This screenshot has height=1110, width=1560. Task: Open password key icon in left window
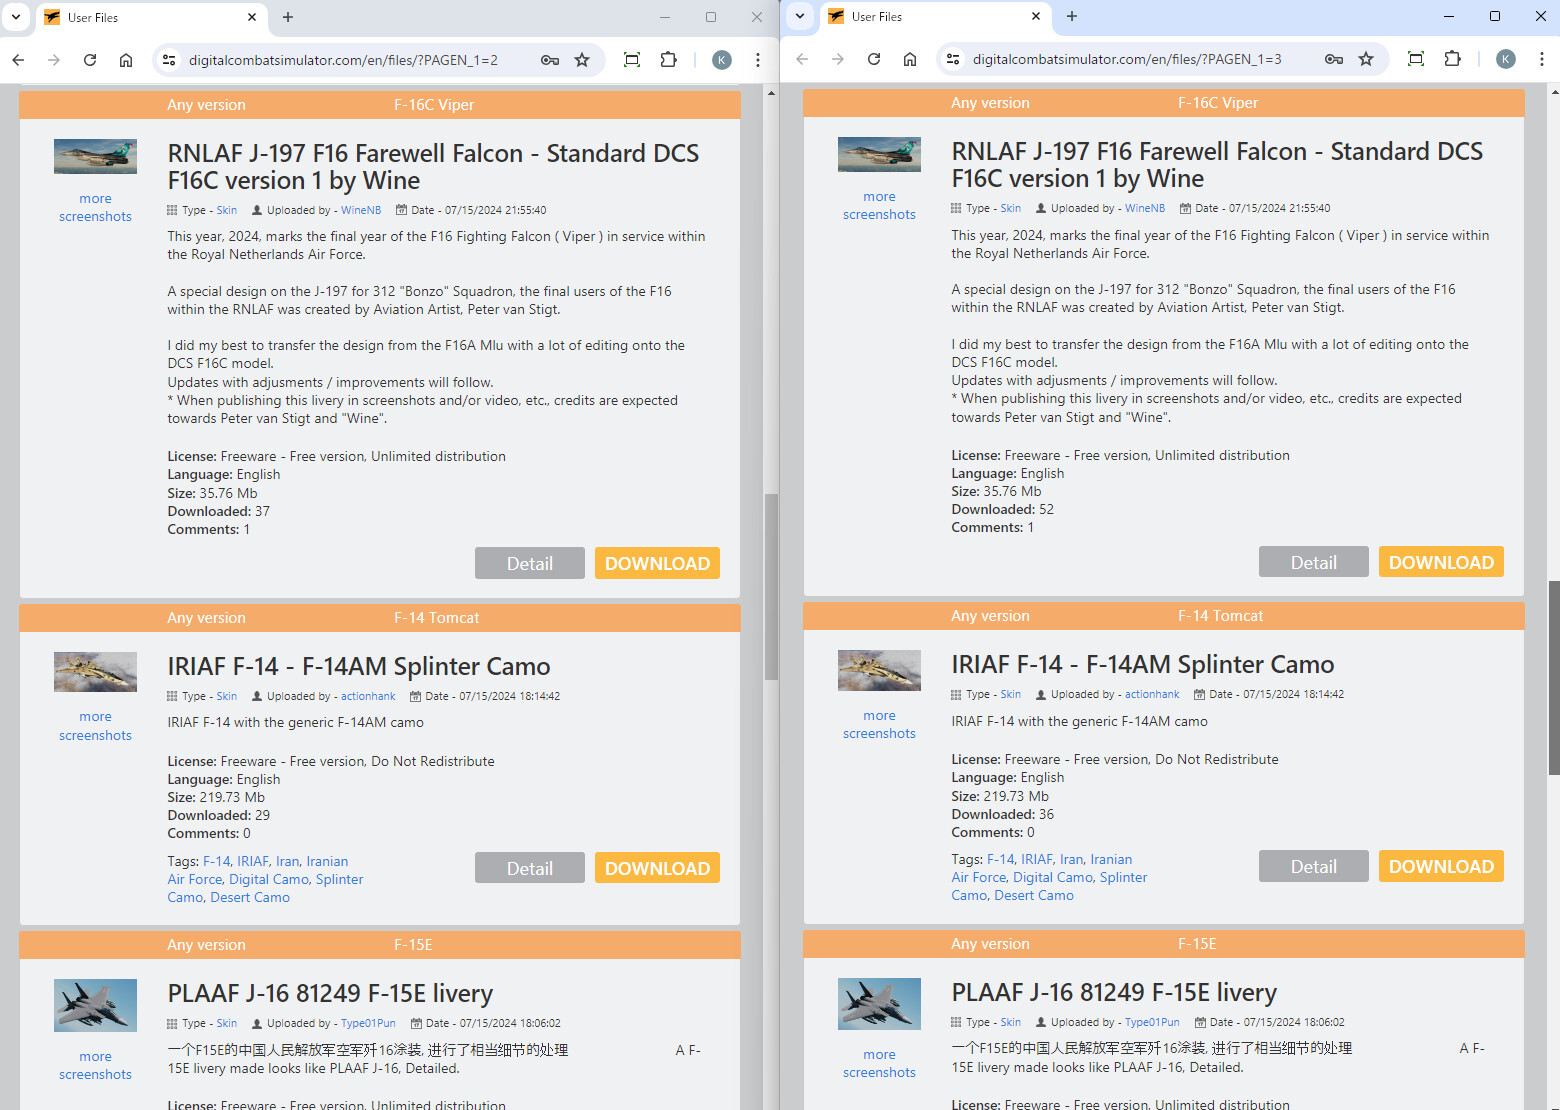coord(550,60)
